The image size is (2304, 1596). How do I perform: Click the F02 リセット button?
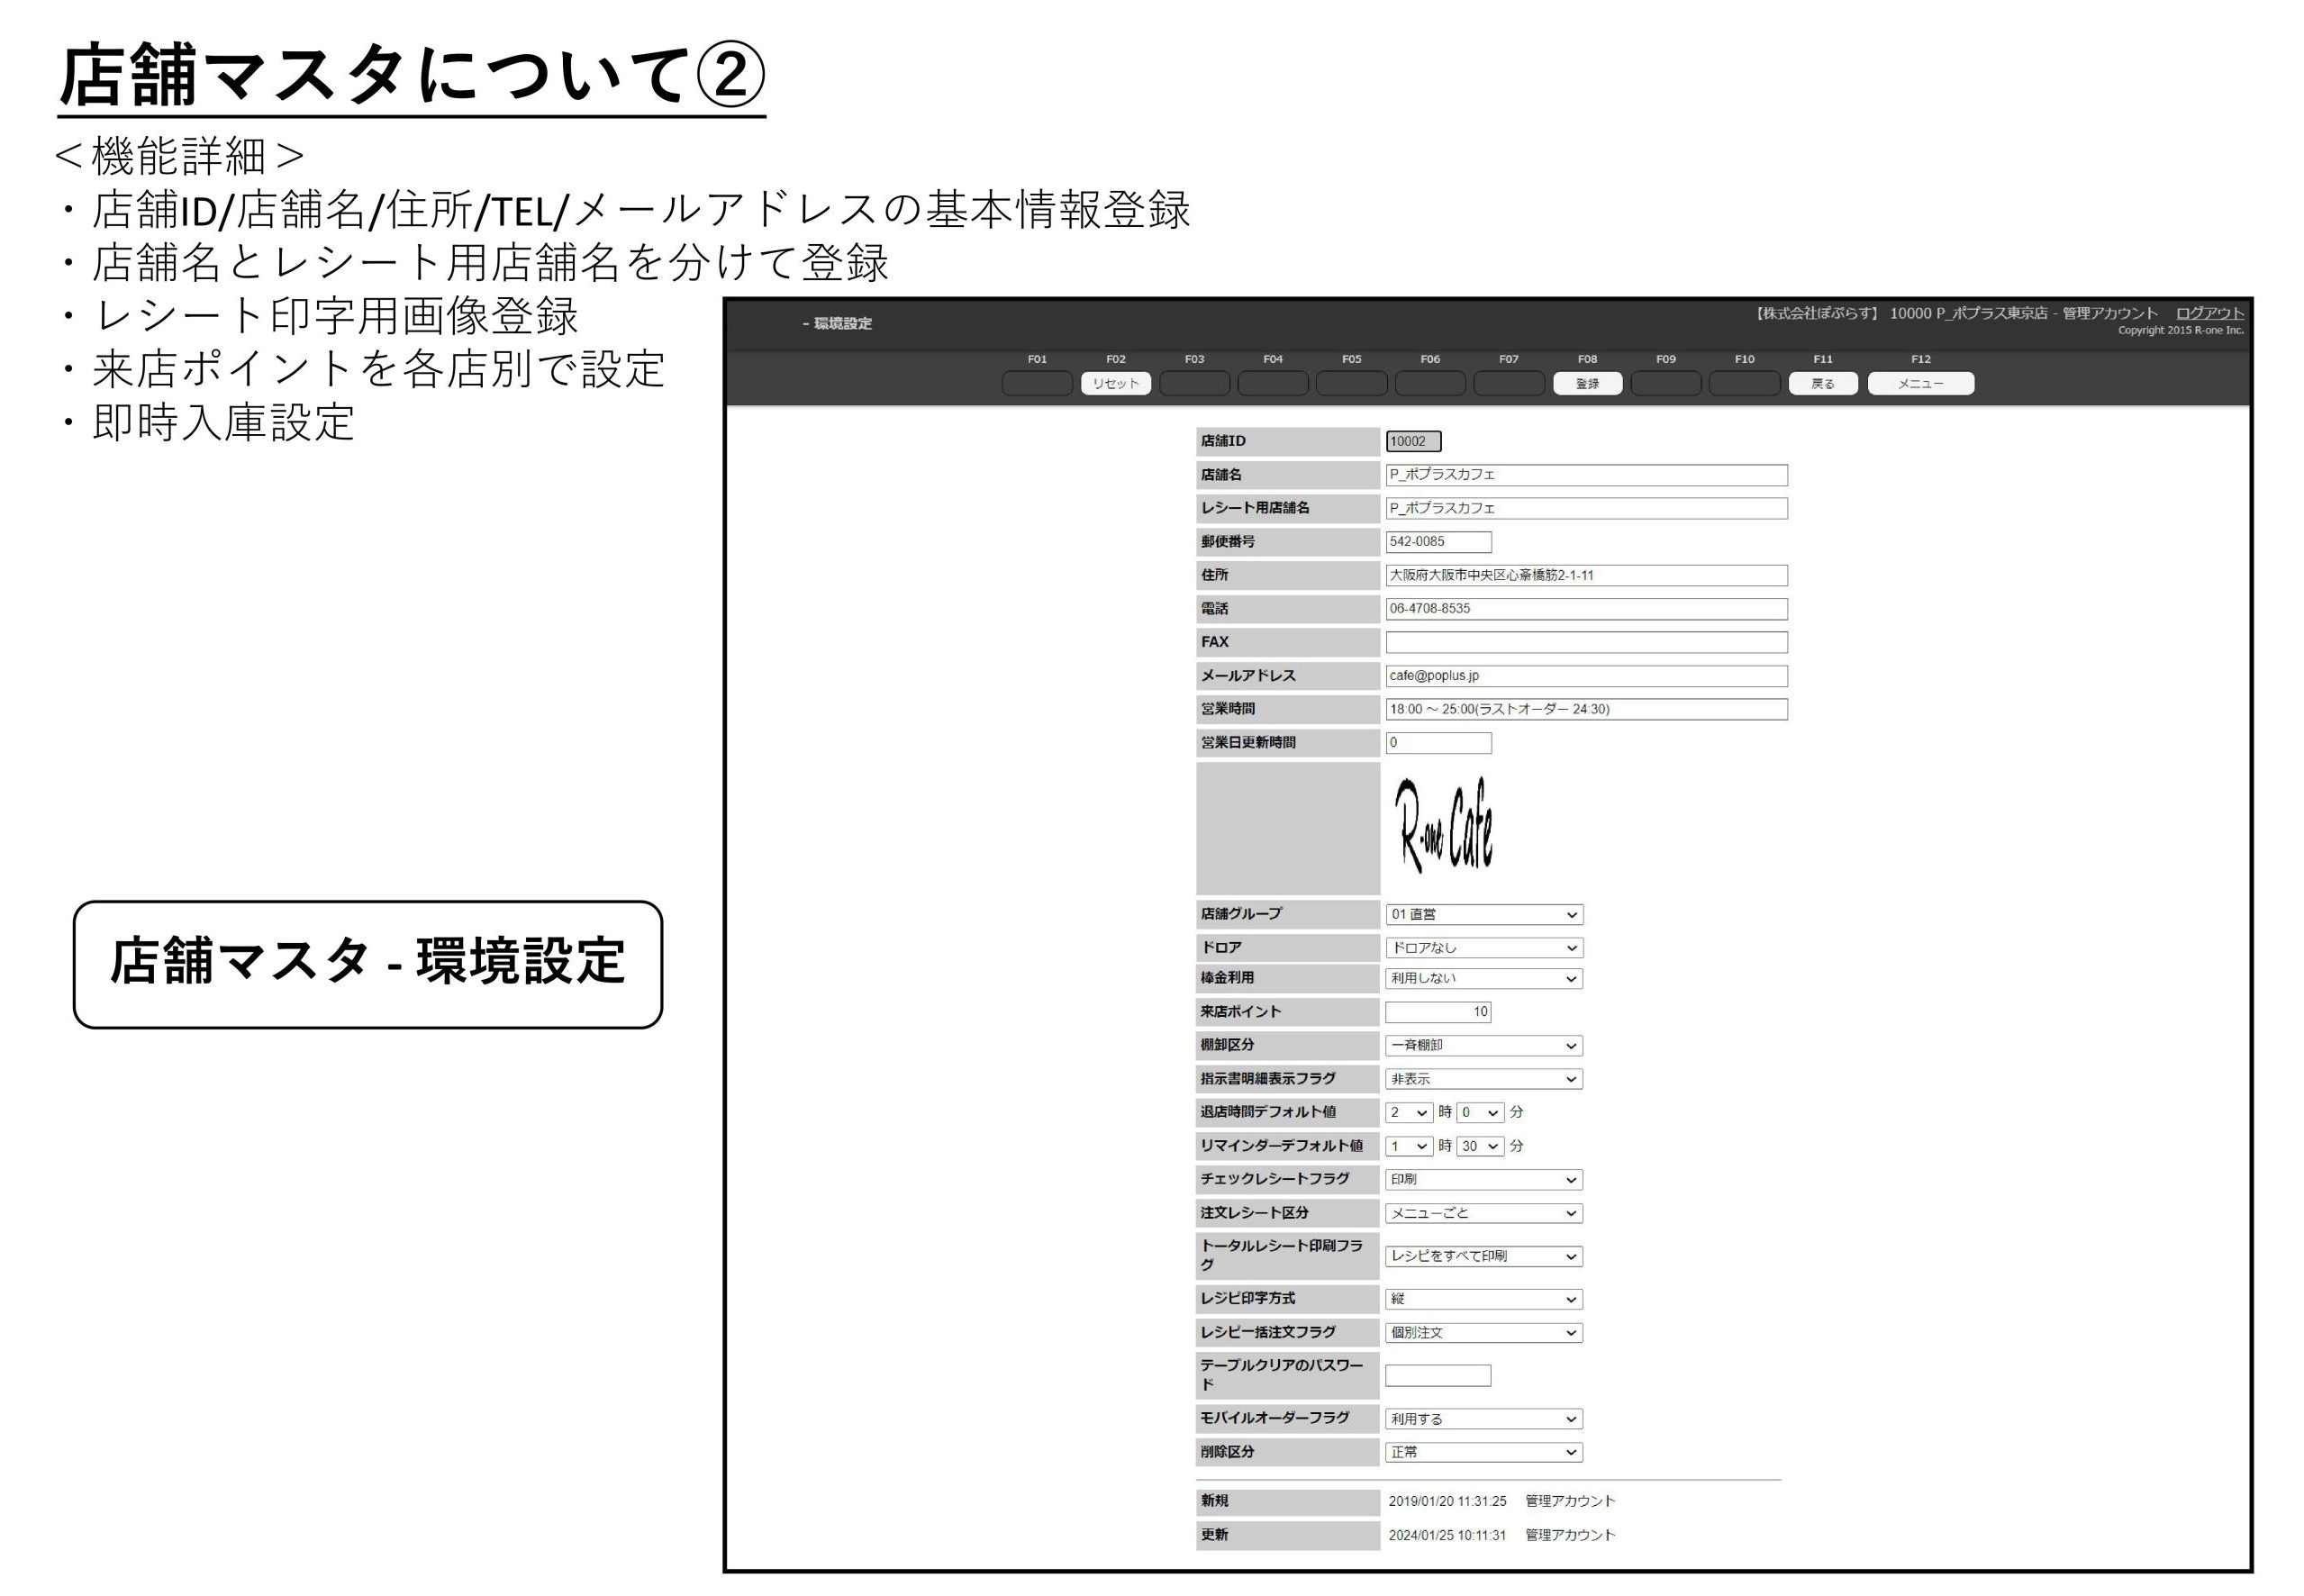pos(1115,383)
